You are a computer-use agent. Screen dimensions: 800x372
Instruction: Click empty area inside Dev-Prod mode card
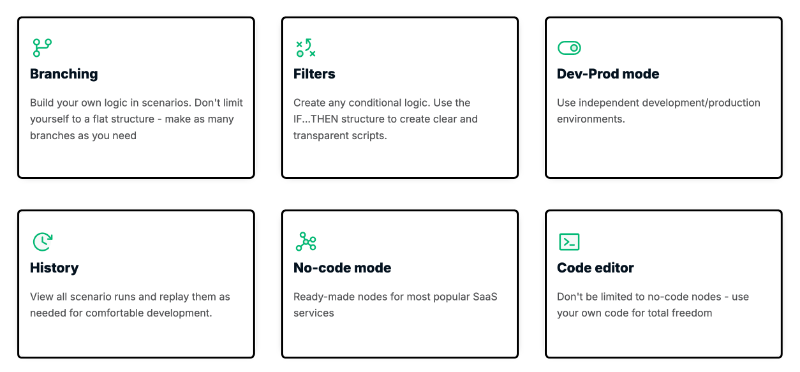(x=663, y=153)
